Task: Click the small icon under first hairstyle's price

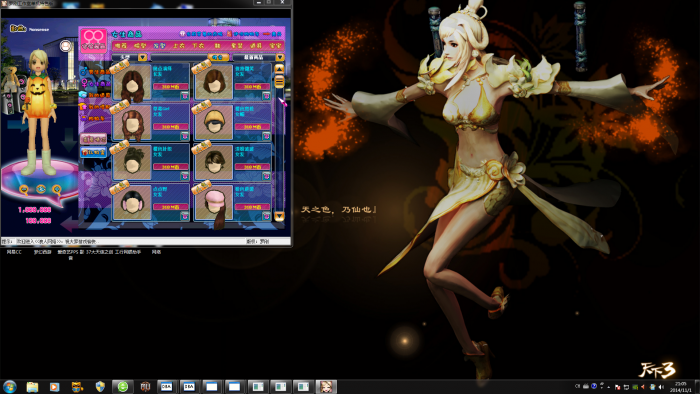Action: [x=184, y=95]
